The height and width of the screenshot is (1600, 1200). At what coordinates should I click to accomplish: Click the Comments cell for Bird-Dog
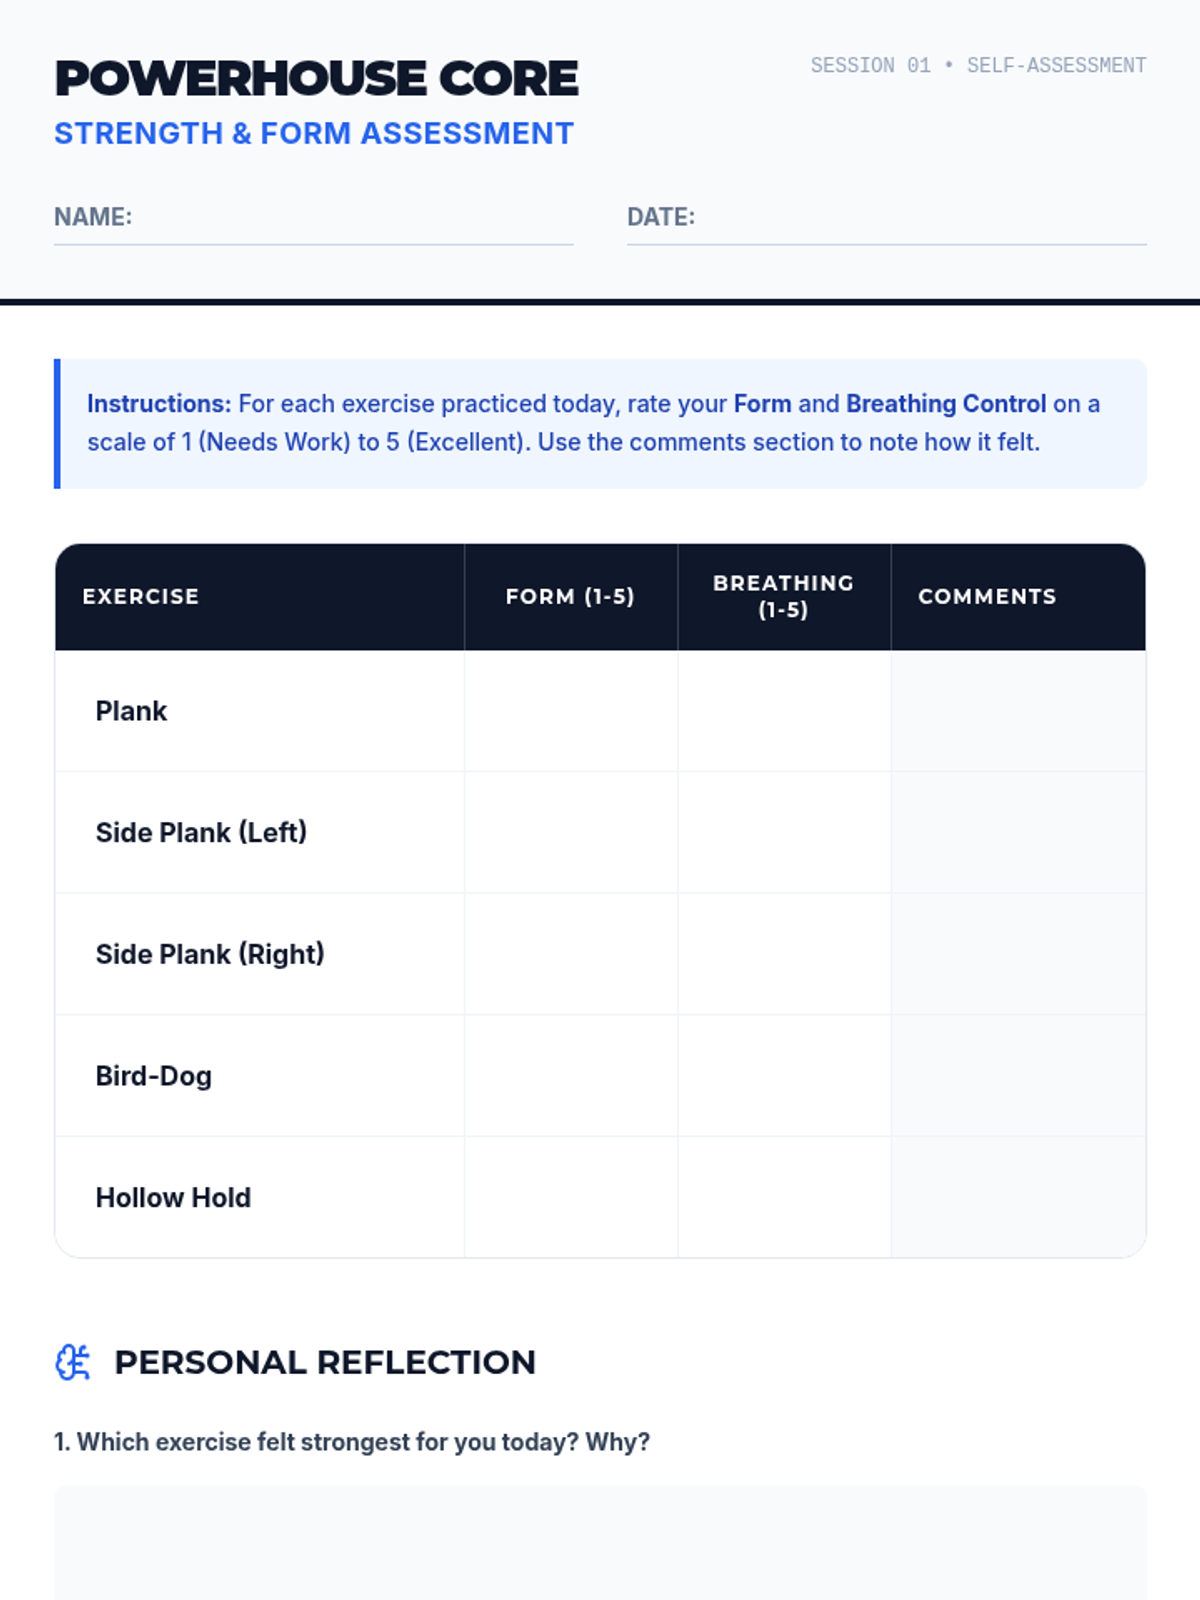1018,1076
